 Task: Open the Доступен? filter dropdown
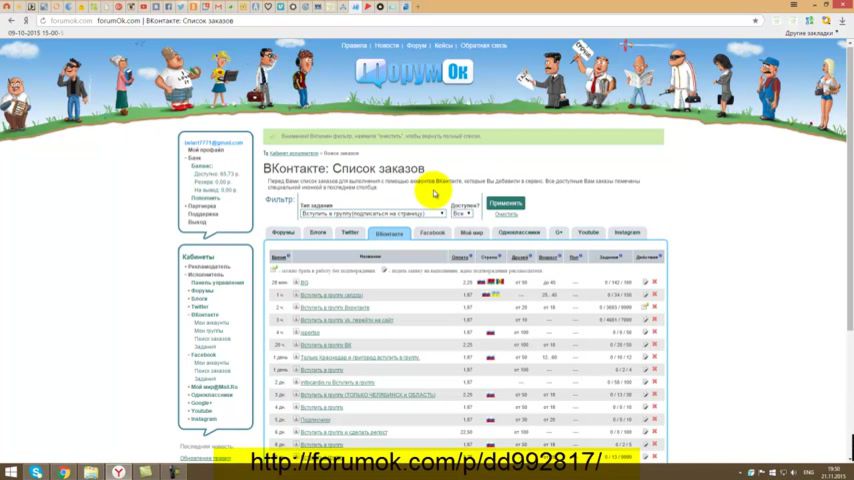[461, 214]
